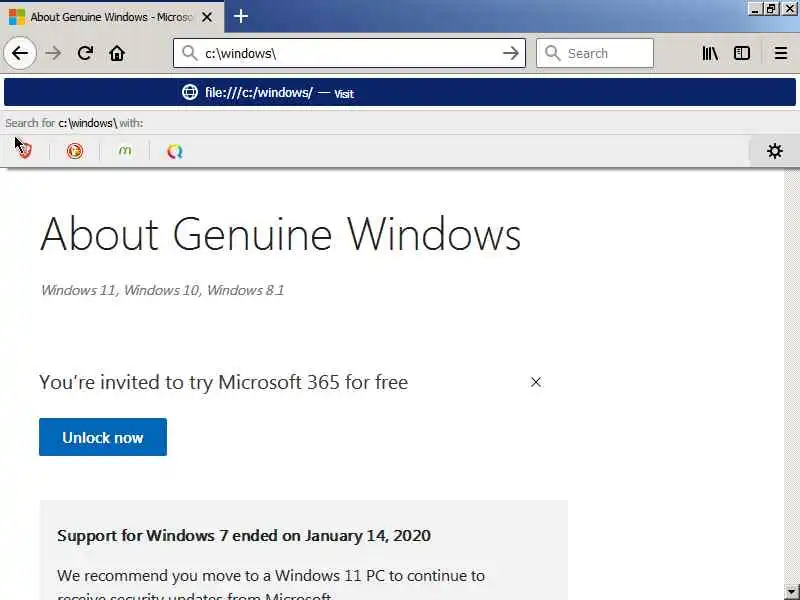
Task: Open the Library bookmarks icon
Action: pos(710,53)
